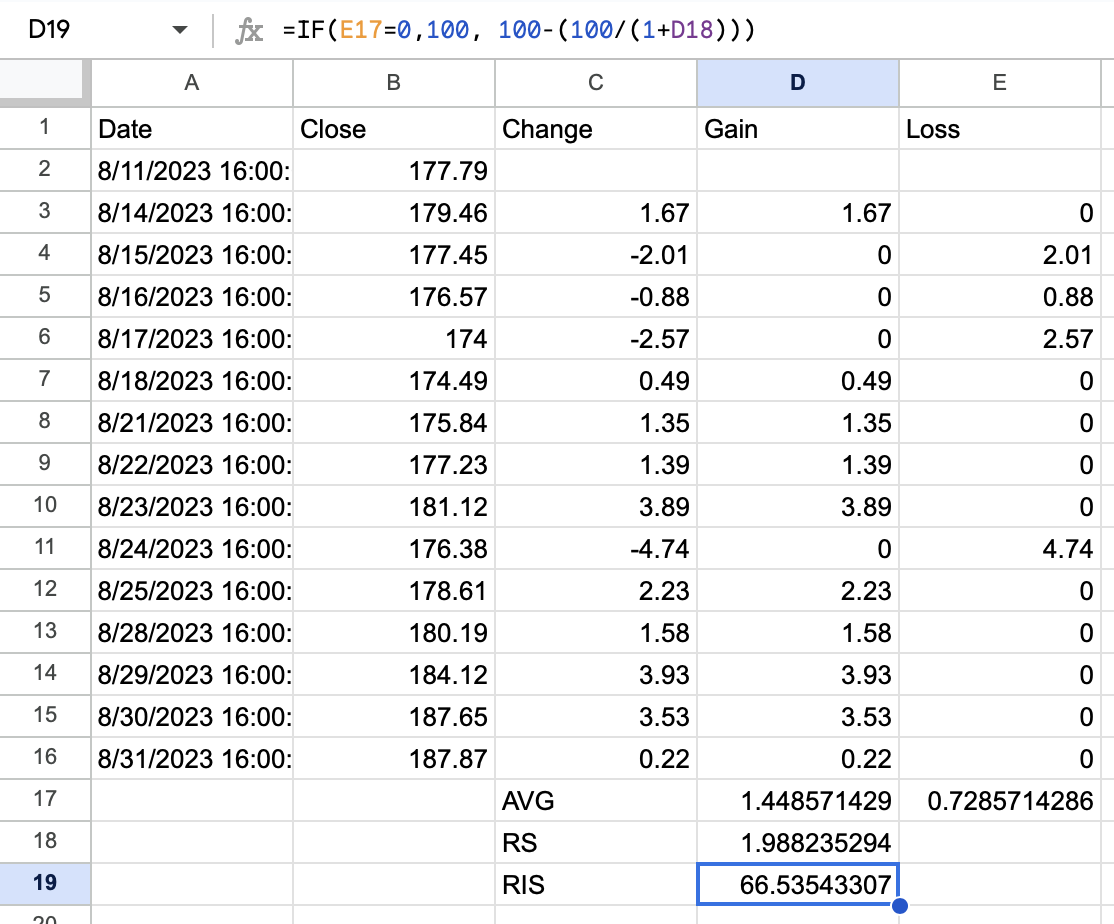Click the Close value 187.65

click(x=394, y=717)
